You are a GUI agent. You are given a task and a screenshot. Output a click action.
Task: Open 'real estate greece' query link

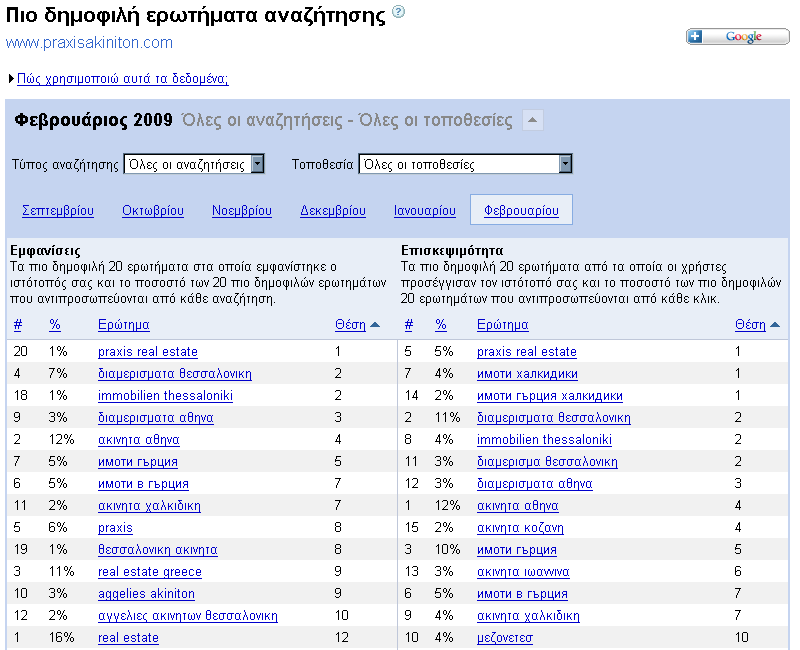150,572
